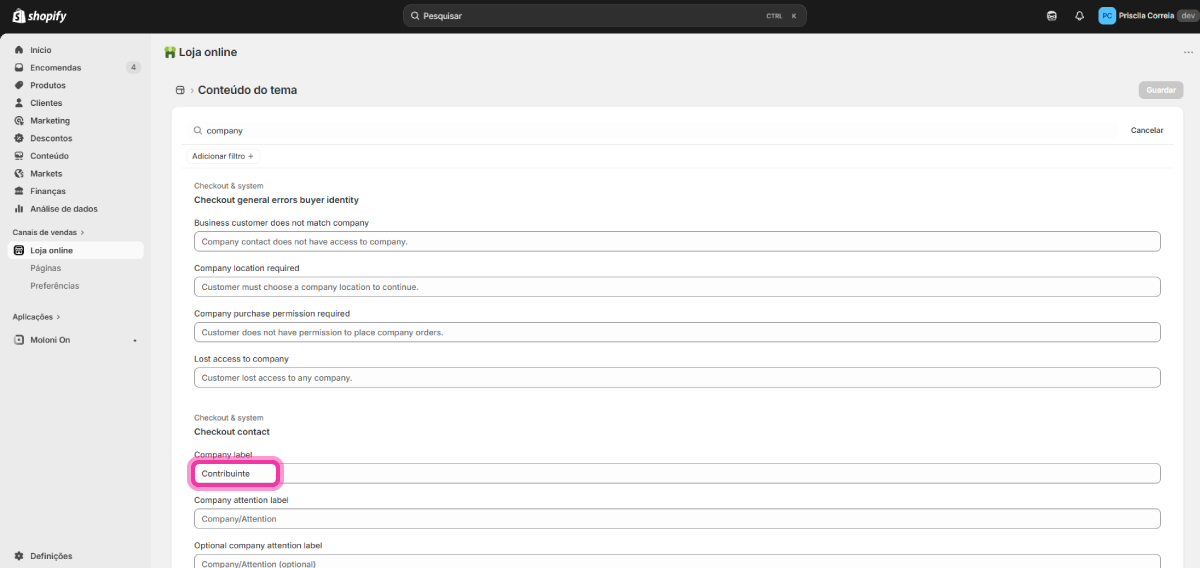Screen dimensions: 1200x568
Task: Click the Finanças bank icon
Action: pos(19,191)
